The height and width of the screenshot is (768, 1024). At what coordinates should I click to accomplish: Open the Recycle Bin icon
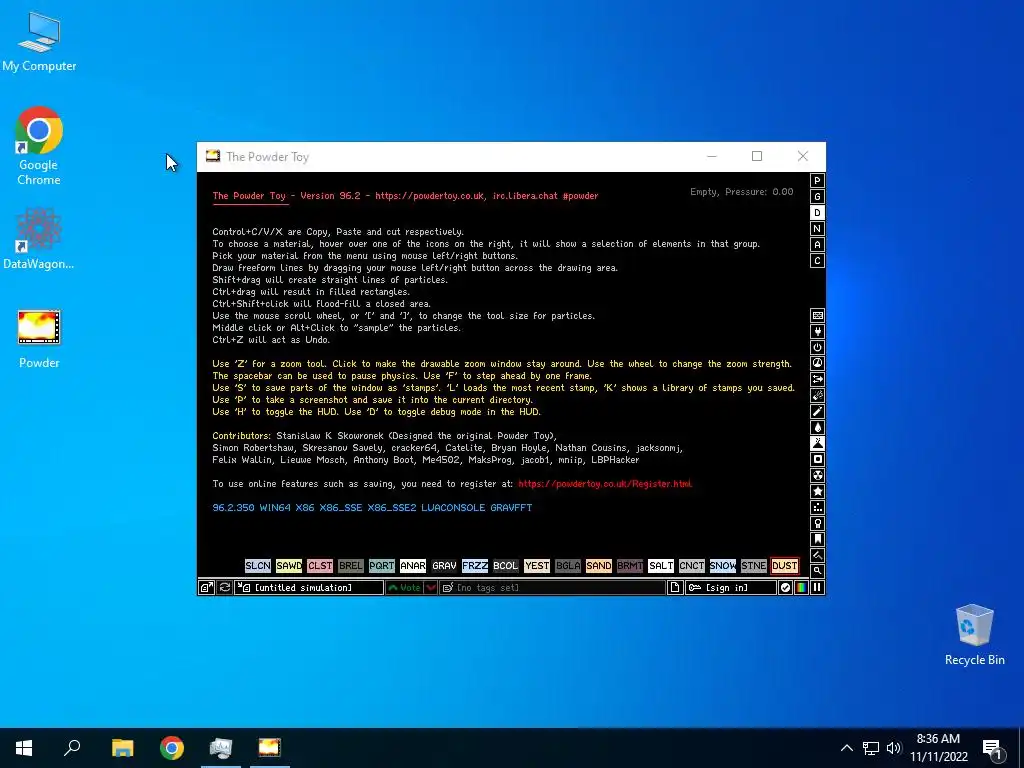click(974, 635)
